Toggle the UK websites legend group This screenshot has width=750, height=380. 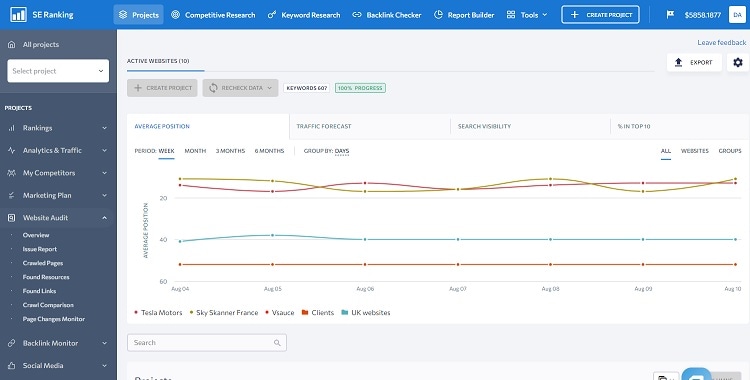(x=366, y=313)
